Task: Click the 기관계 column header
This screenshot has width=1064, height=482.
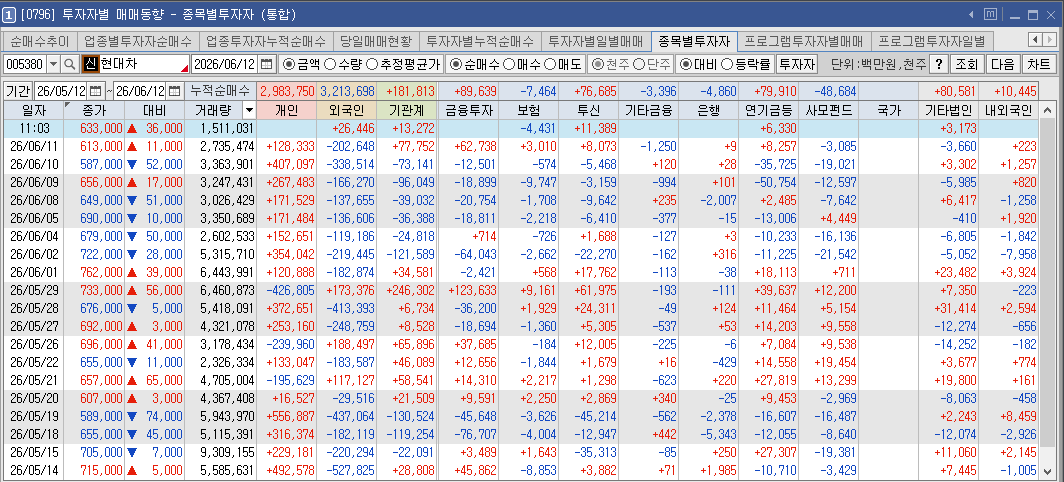Action: pyautogui.click(x=408, y=110)
